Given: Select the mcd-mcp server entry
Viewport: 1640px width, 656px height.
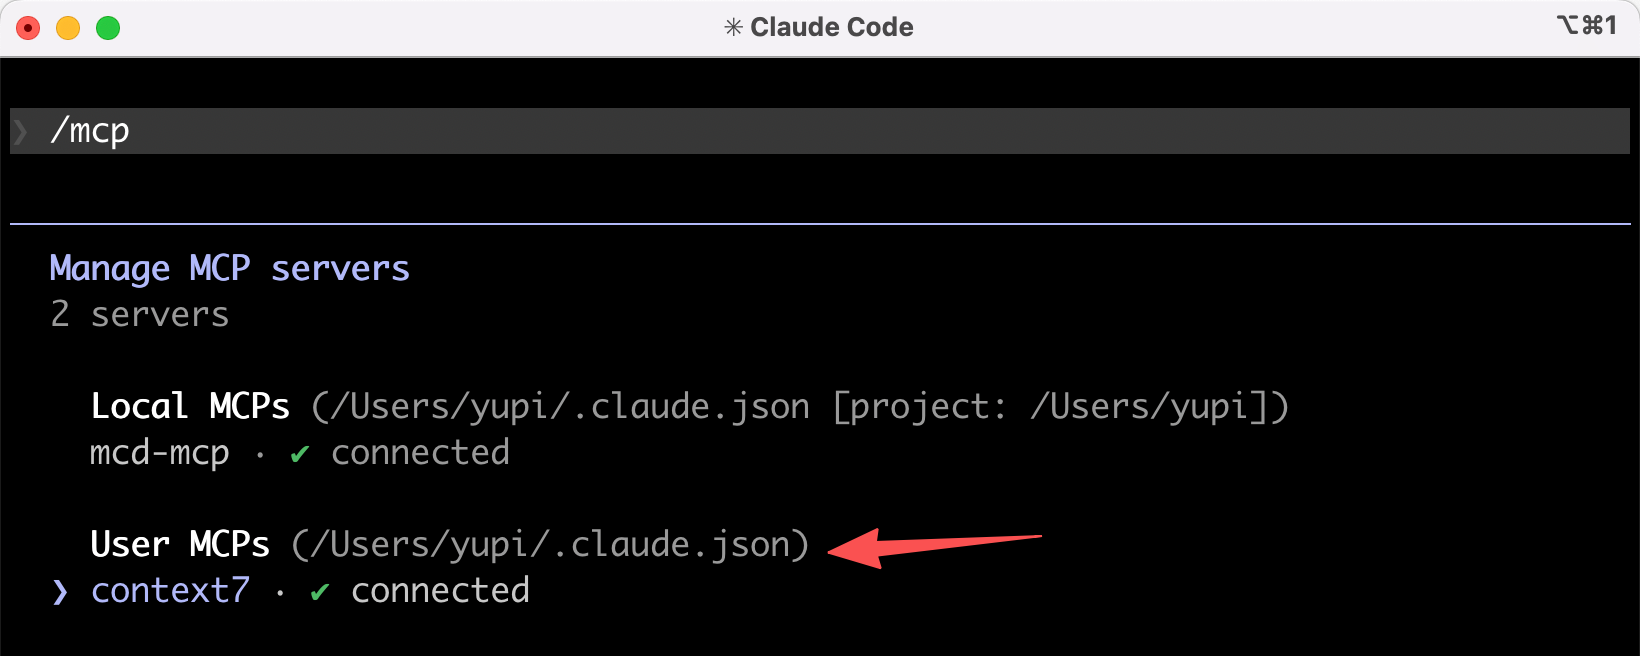Looking at the screenshot, I should 160,453.
